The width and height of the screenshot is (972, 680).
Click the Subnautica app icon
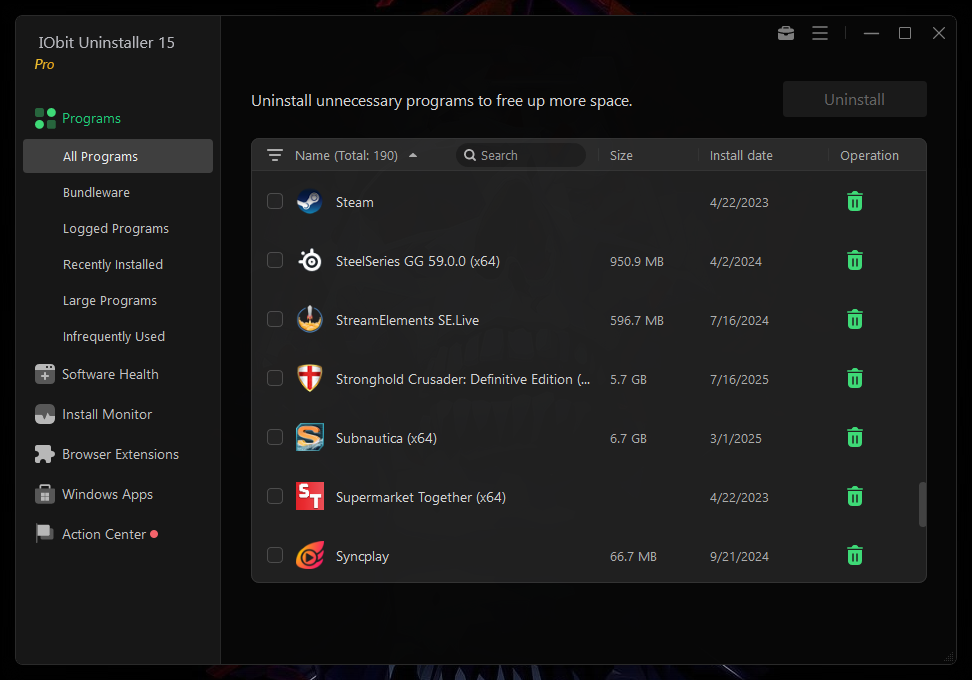309,437
